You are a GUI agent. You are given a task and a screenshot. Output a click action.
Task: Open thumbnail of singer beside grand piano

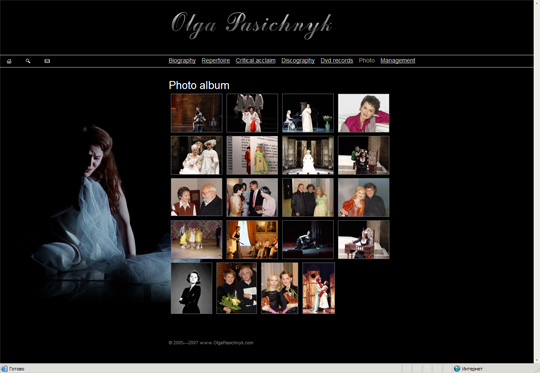click(308, 113)
